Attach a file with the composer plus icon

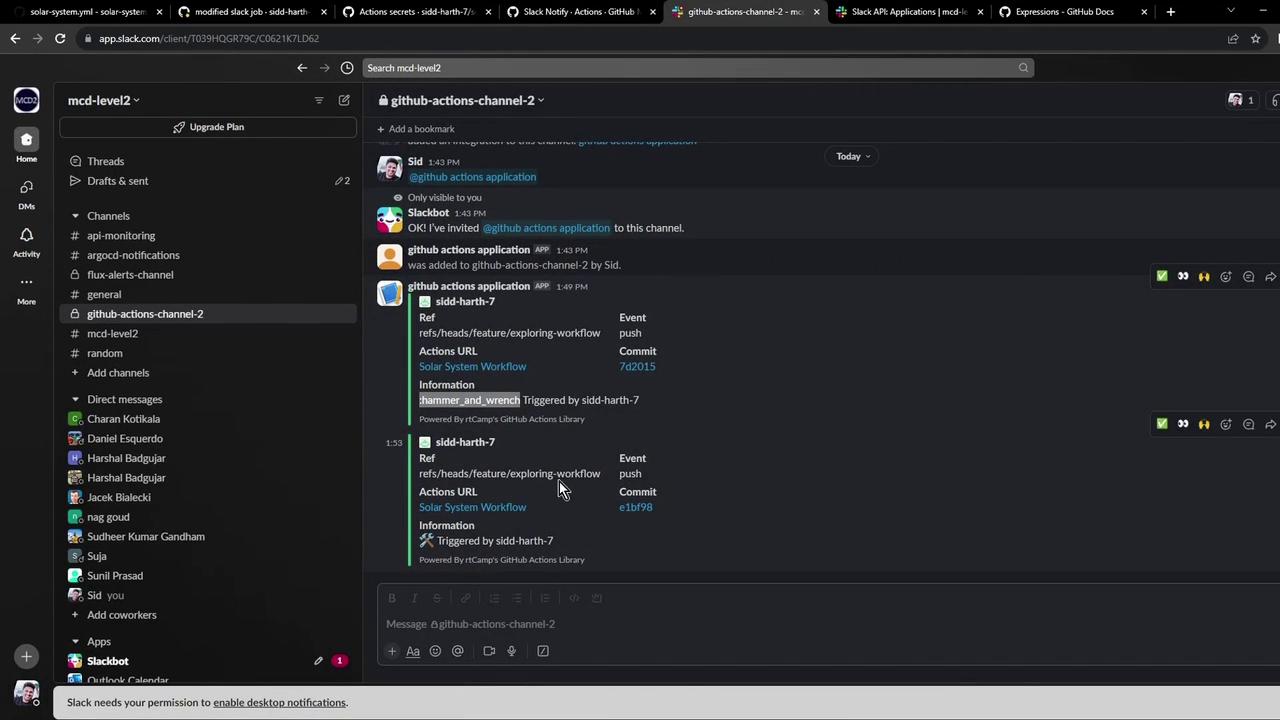(392, 651)
